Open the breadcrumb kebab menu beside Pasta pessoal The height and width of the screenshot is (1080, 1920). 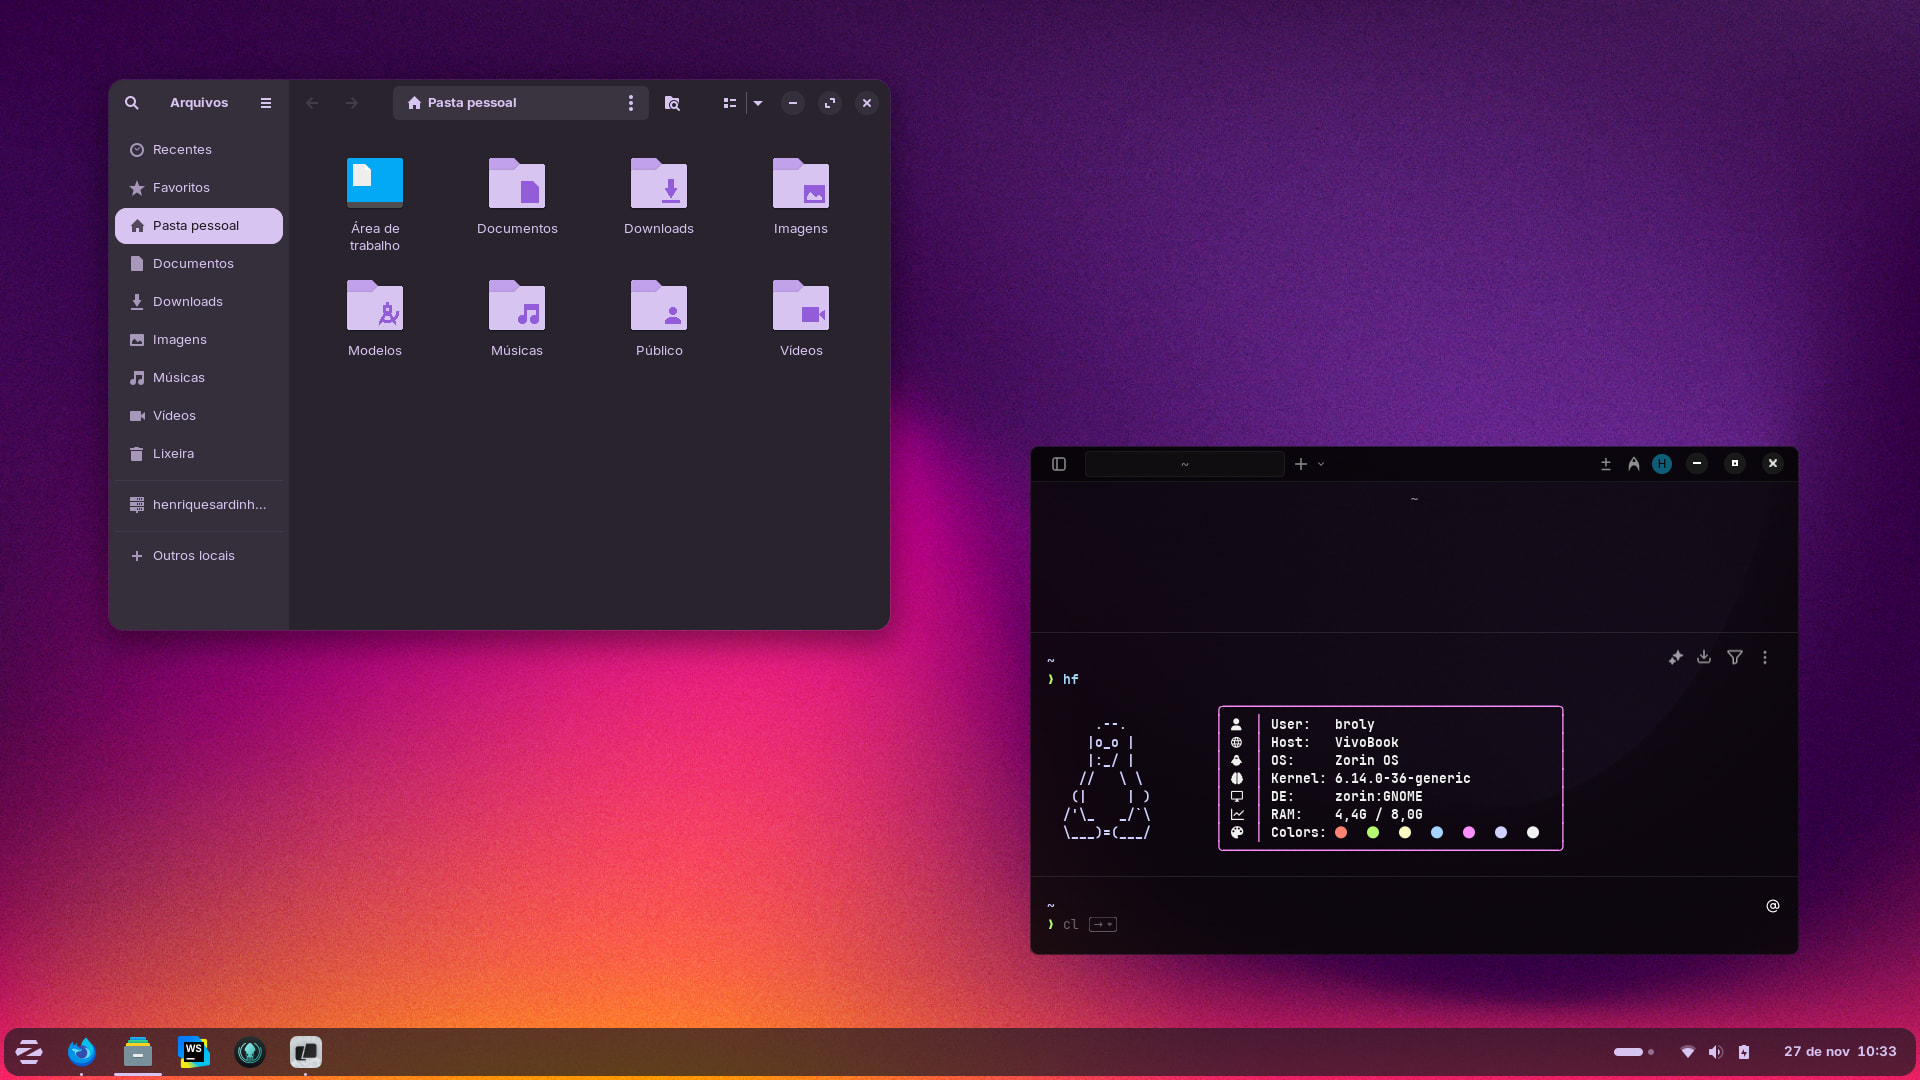point(630,103)
